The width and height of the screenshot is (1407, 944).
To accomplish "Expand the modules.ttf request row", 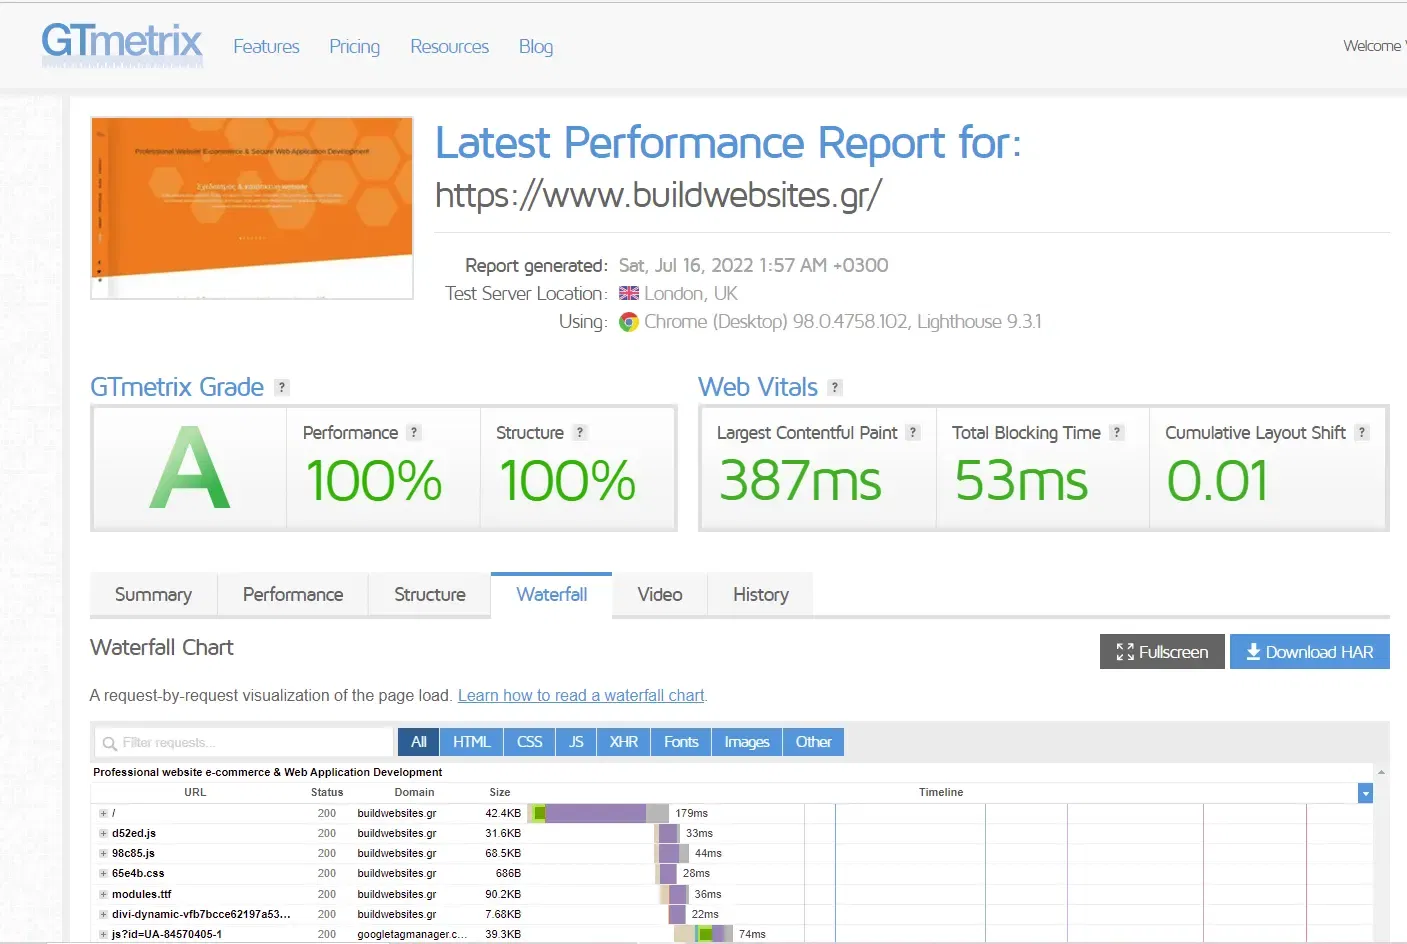I will 103,893.
